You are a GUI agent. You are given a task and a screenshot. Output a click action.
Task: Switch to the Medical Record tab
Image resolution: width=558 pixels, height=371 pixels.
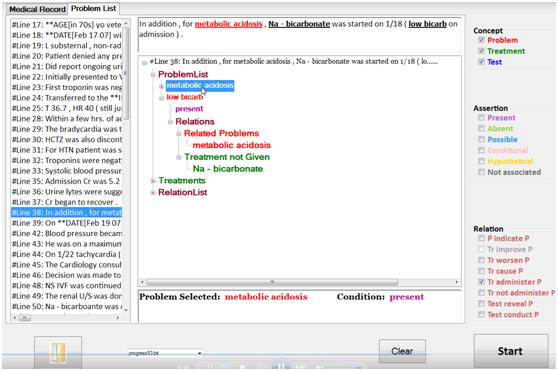click(37, 9)
